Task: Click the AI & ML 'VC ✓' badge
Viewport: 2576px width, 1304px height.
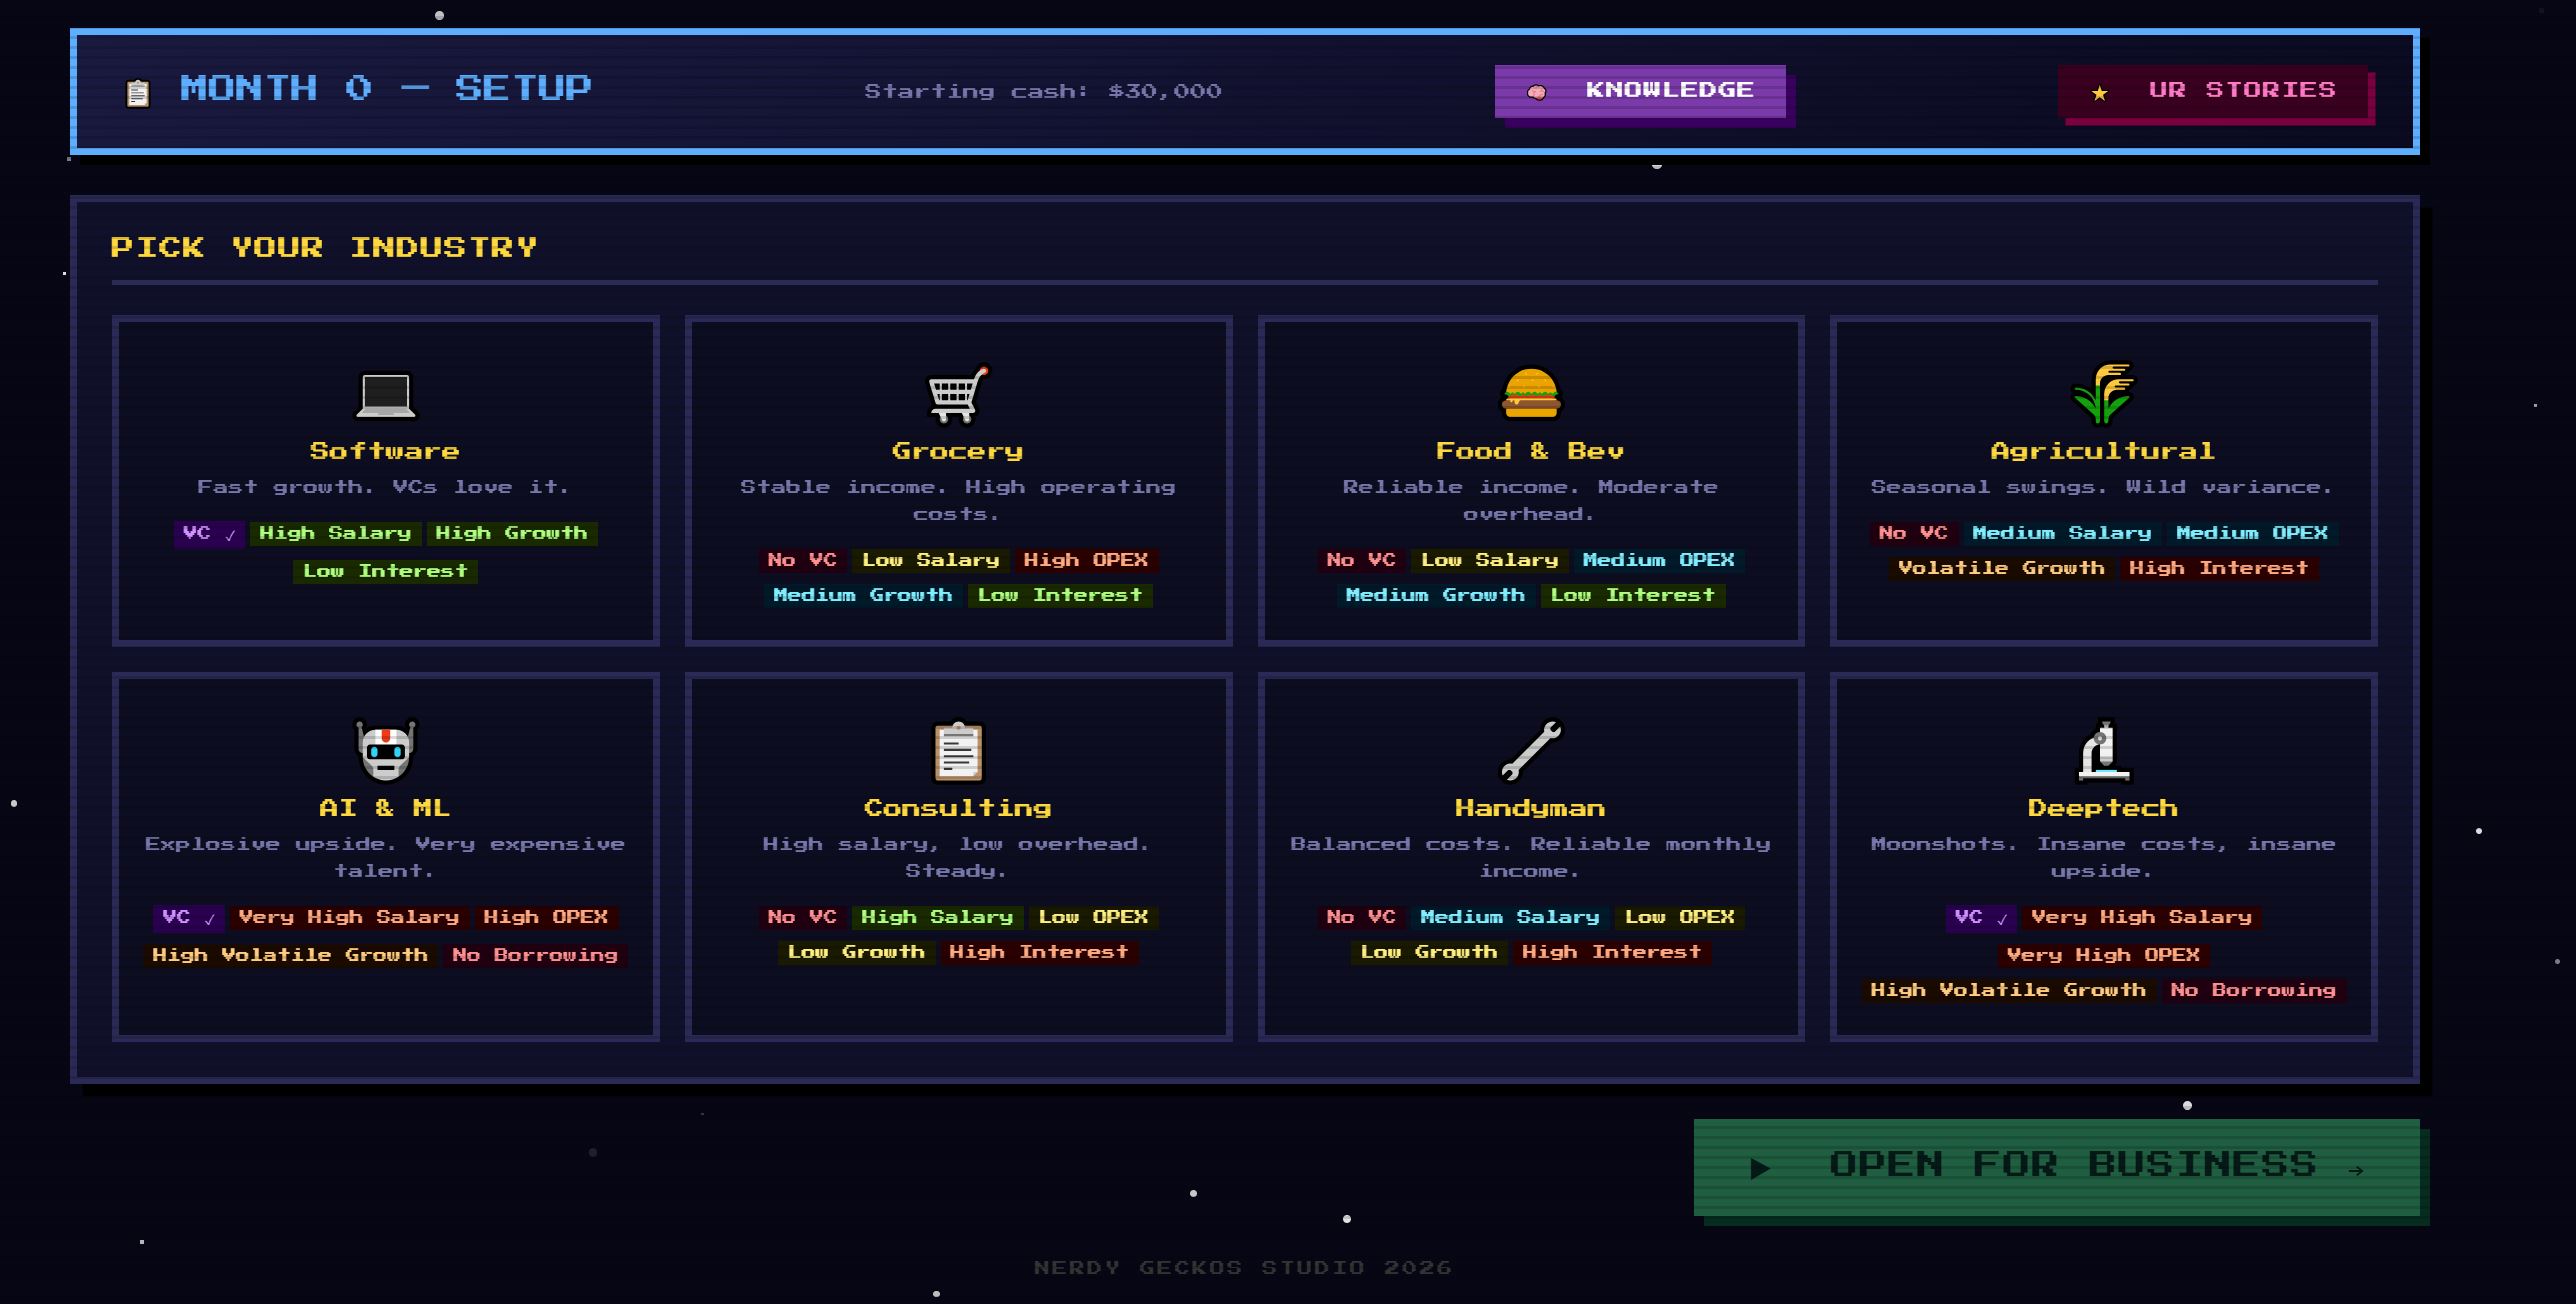Action: click(188, 917)
